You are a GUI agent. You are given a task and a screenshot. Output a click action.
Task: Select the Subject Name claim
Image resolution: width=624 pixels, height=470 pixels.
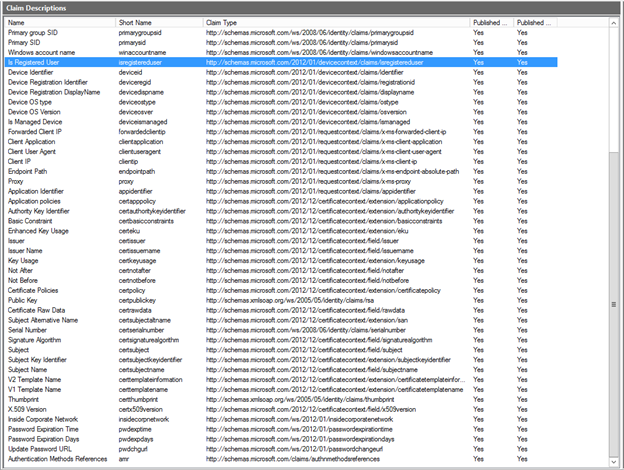pos(281,370)
